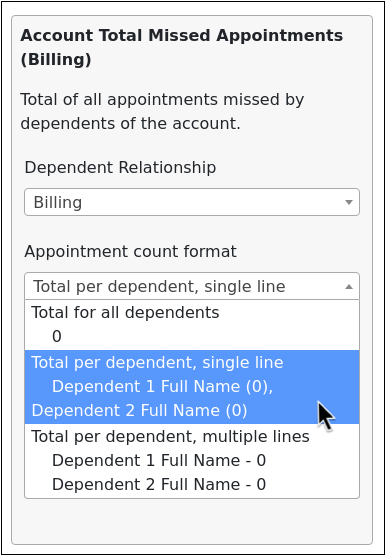The image size is (385, 555).
Task: Click "Total per dependent, single line" in the select box
Action: (x=159, y=287)
